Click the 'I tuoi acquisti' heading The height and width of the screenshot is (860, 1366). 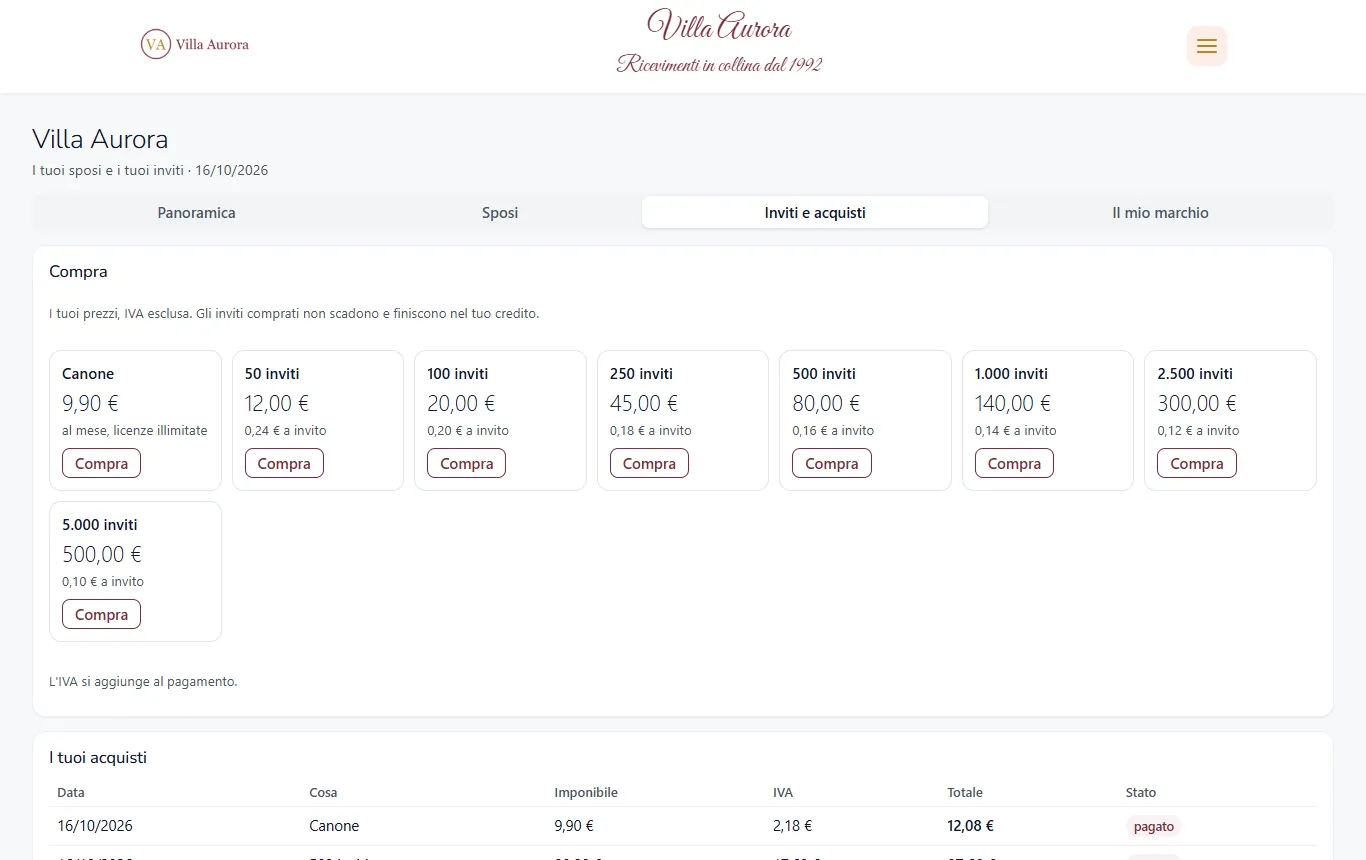tap(98, 758)
